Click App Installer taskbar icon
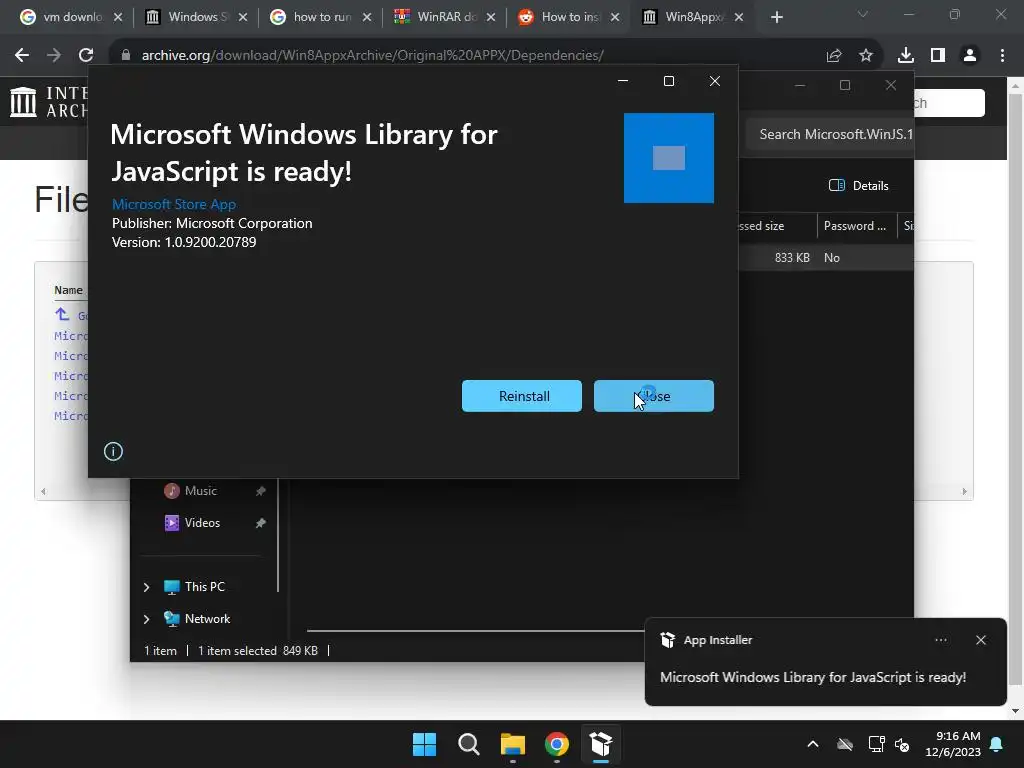This screenshot has width=1024, height=768. pos(600,744)
